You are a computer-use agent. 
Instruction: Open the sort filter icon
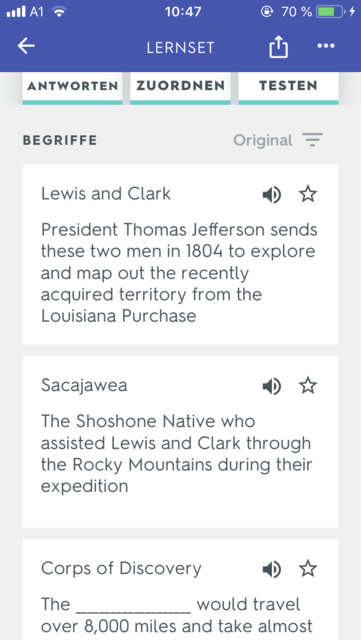pos(312,140)
